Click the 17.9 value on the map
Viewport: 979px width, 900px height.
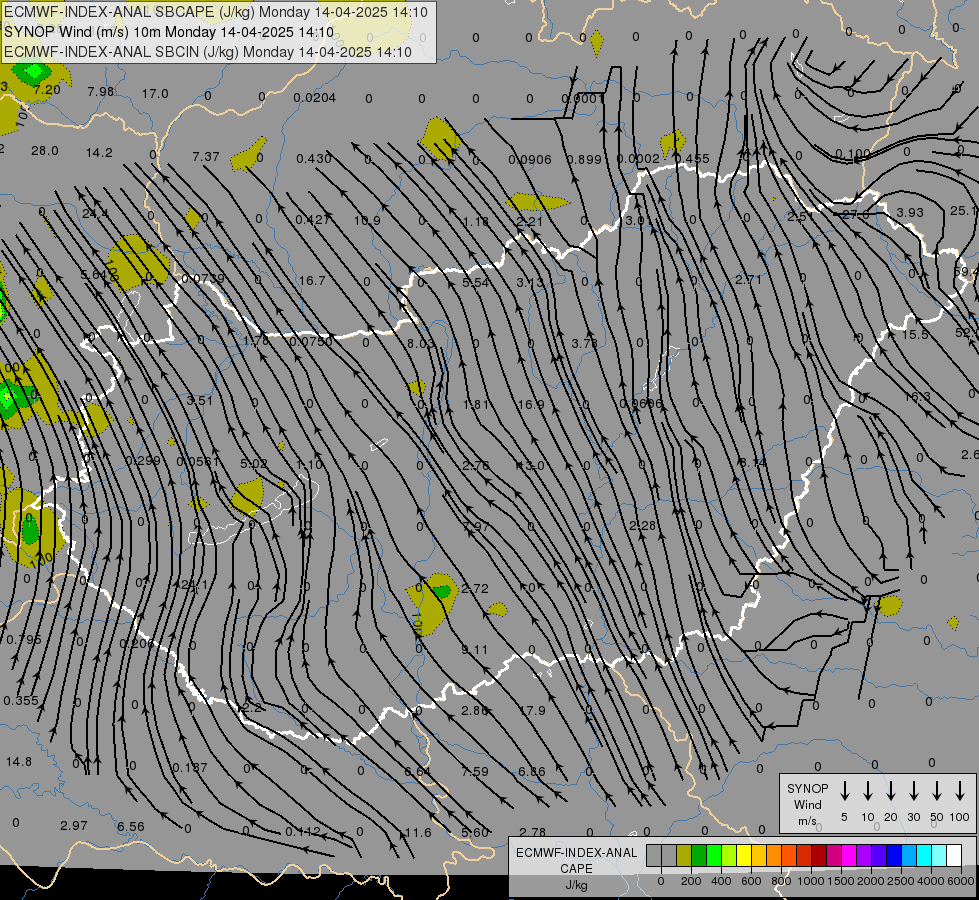(532, 711)
